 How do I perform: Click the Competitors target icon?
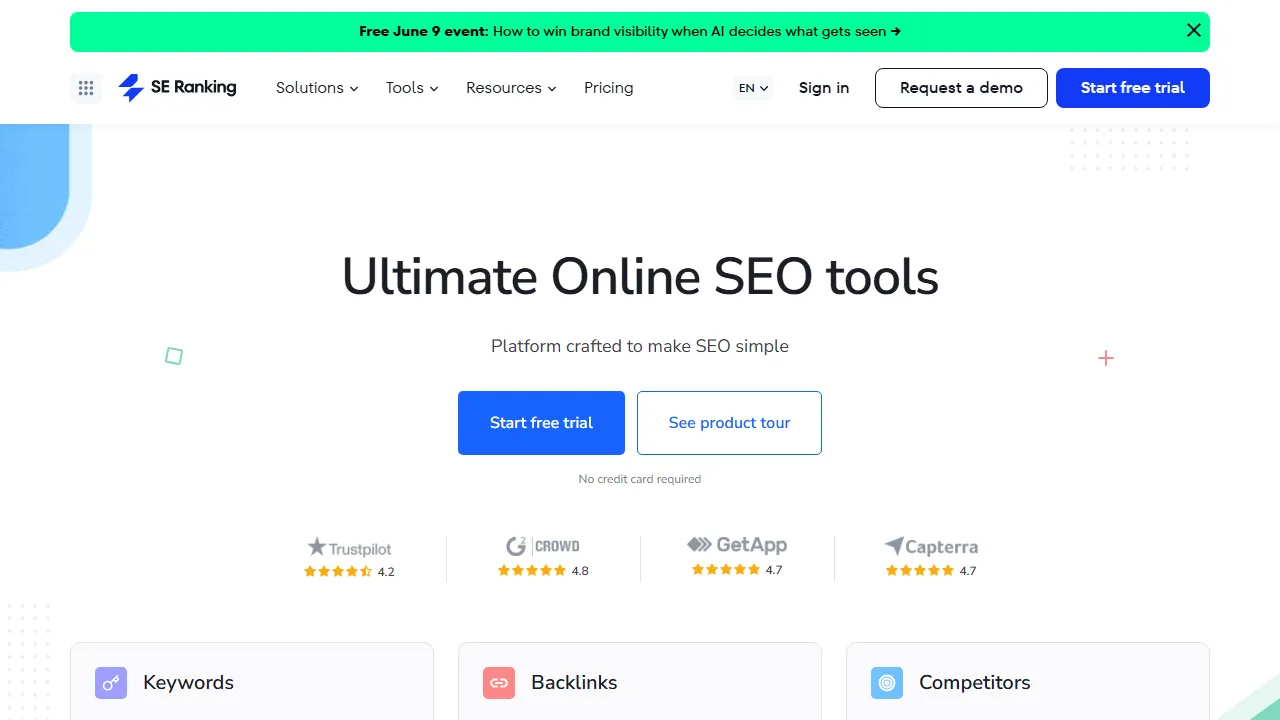887,683
